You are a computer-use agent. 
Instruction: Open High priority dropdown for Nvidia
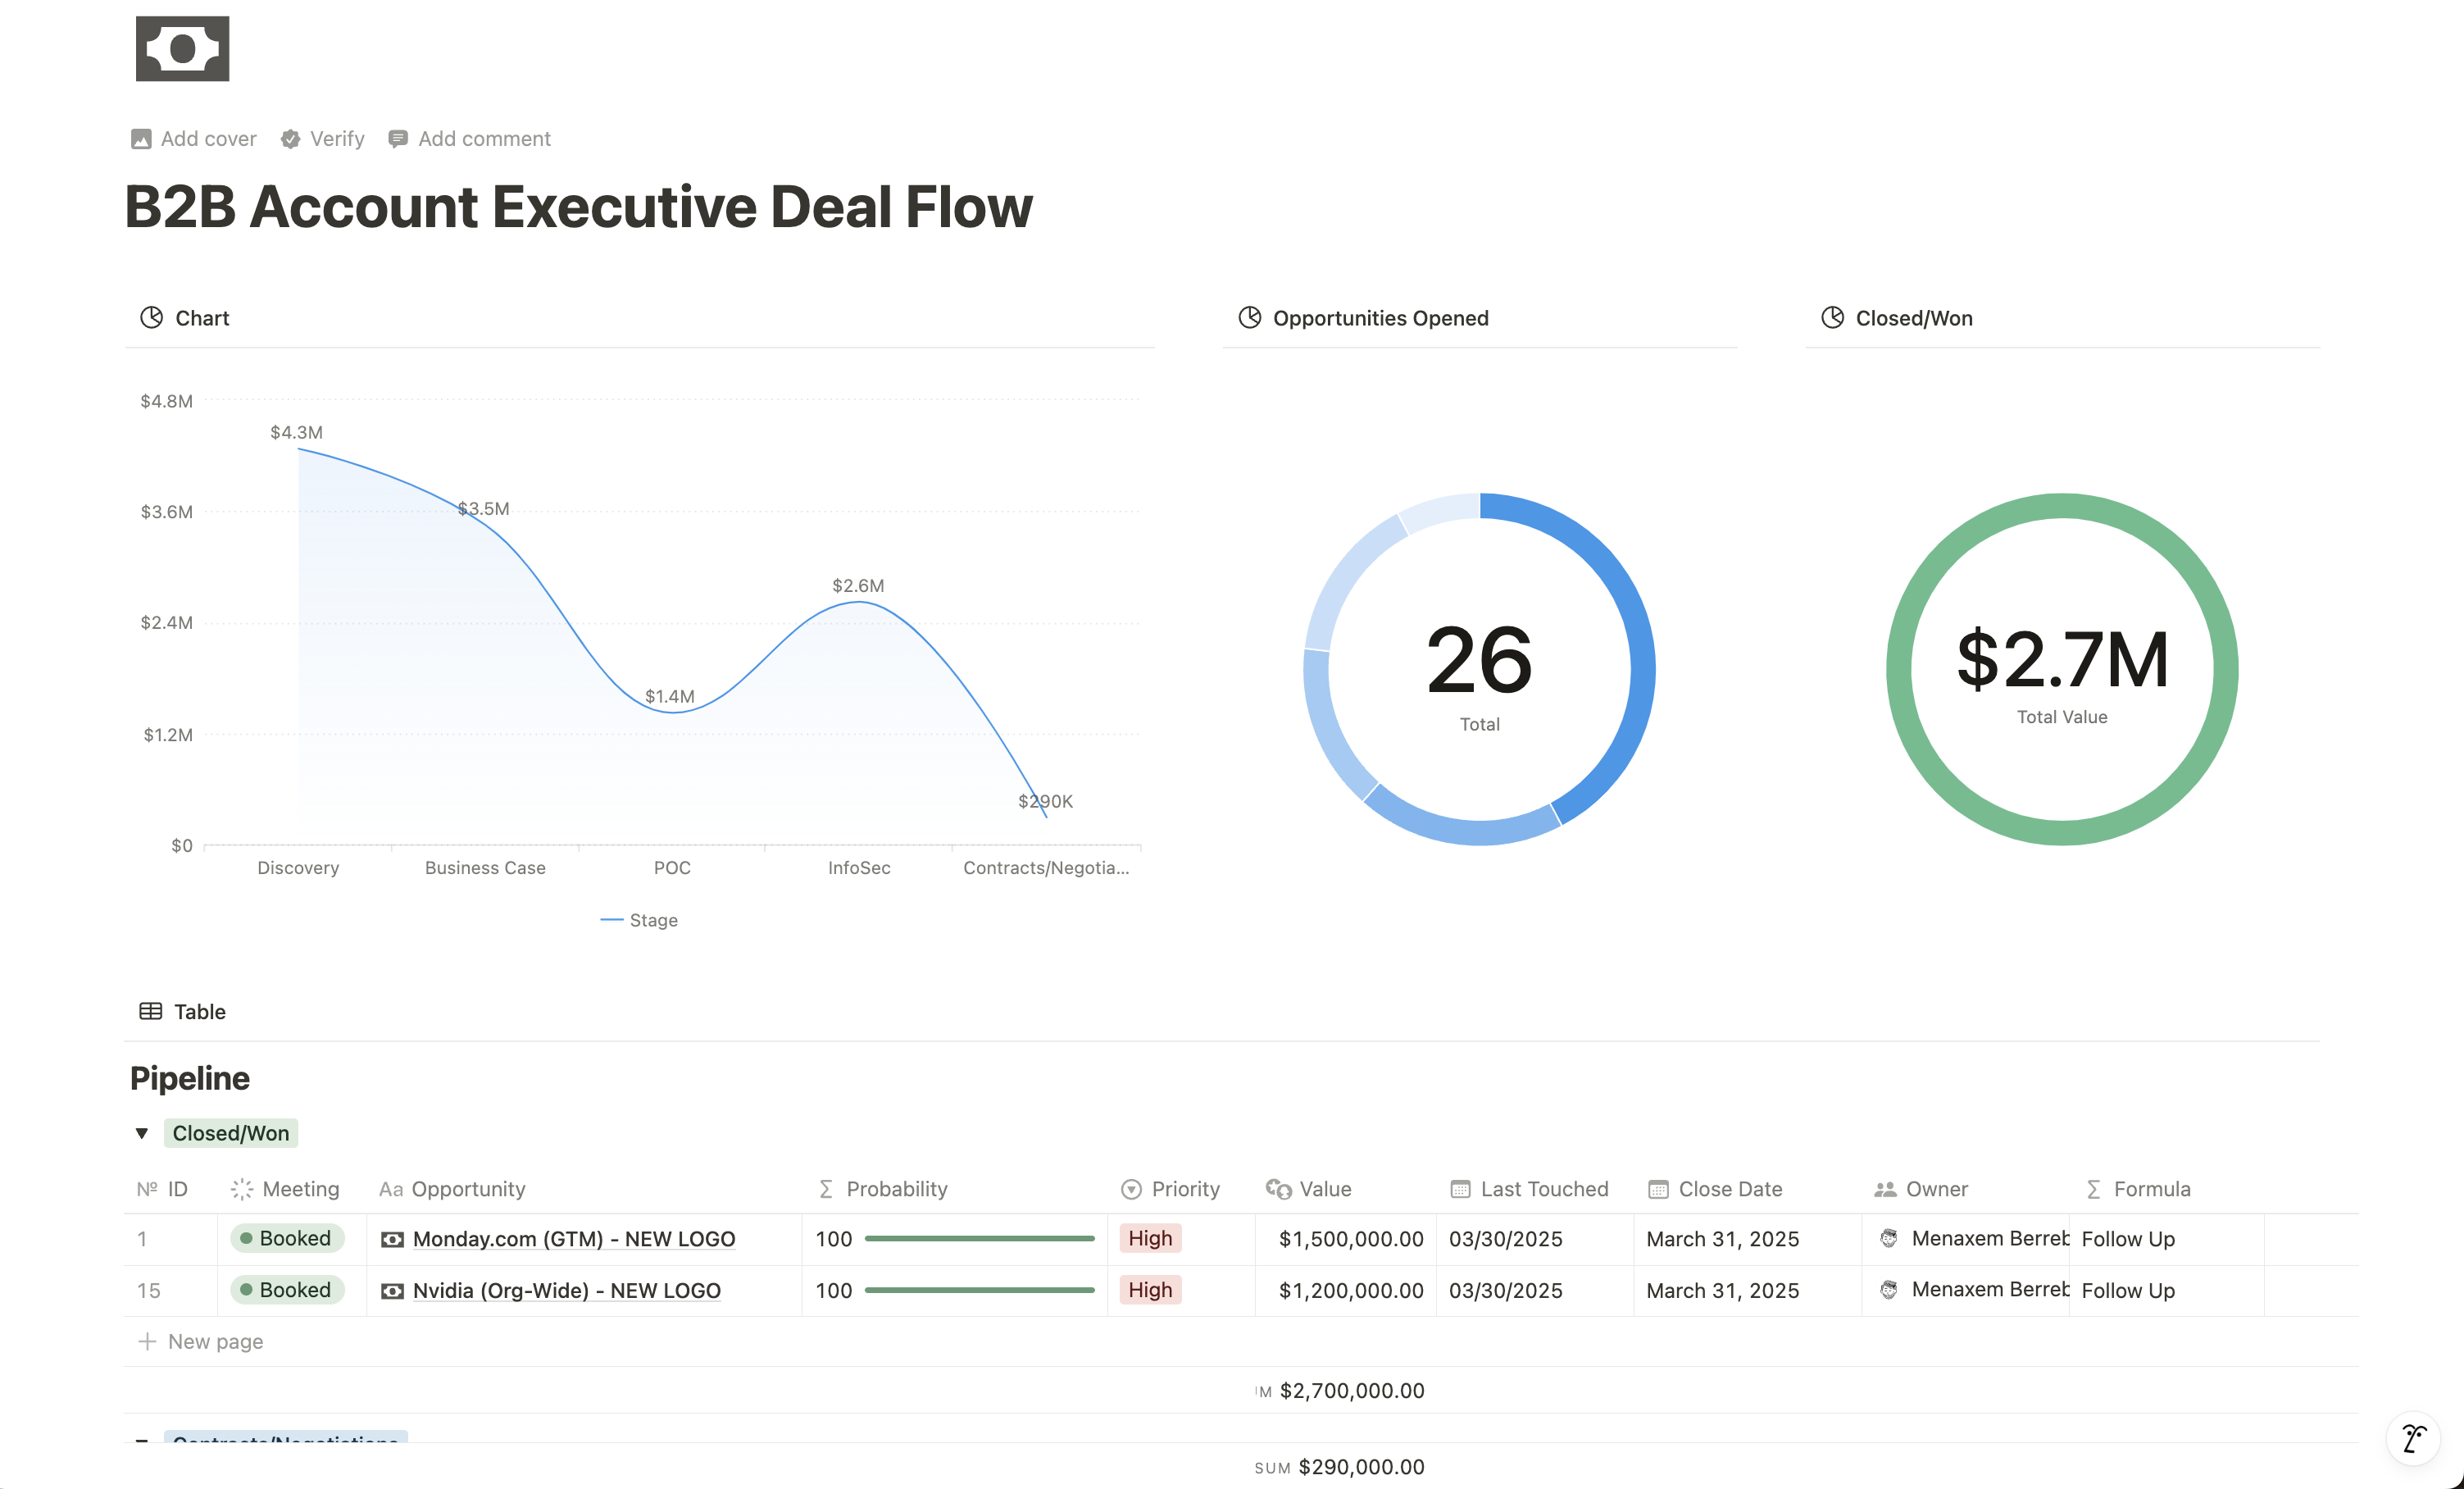[x=1150, y=1290]
